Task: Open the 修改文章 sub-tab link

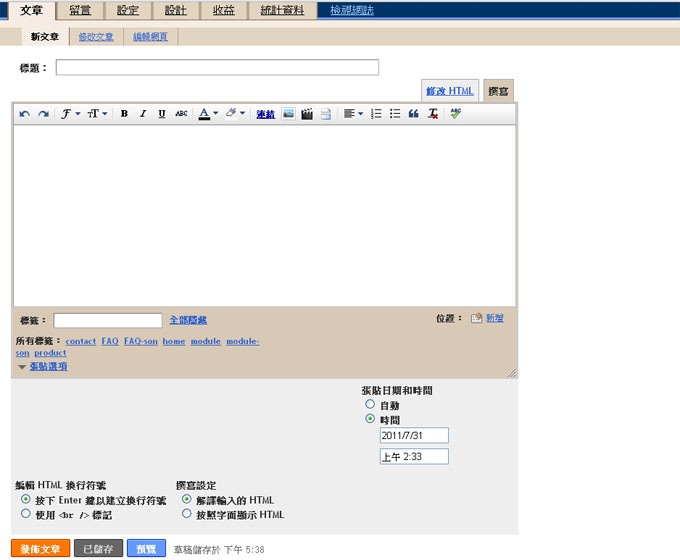Action: 96,37
